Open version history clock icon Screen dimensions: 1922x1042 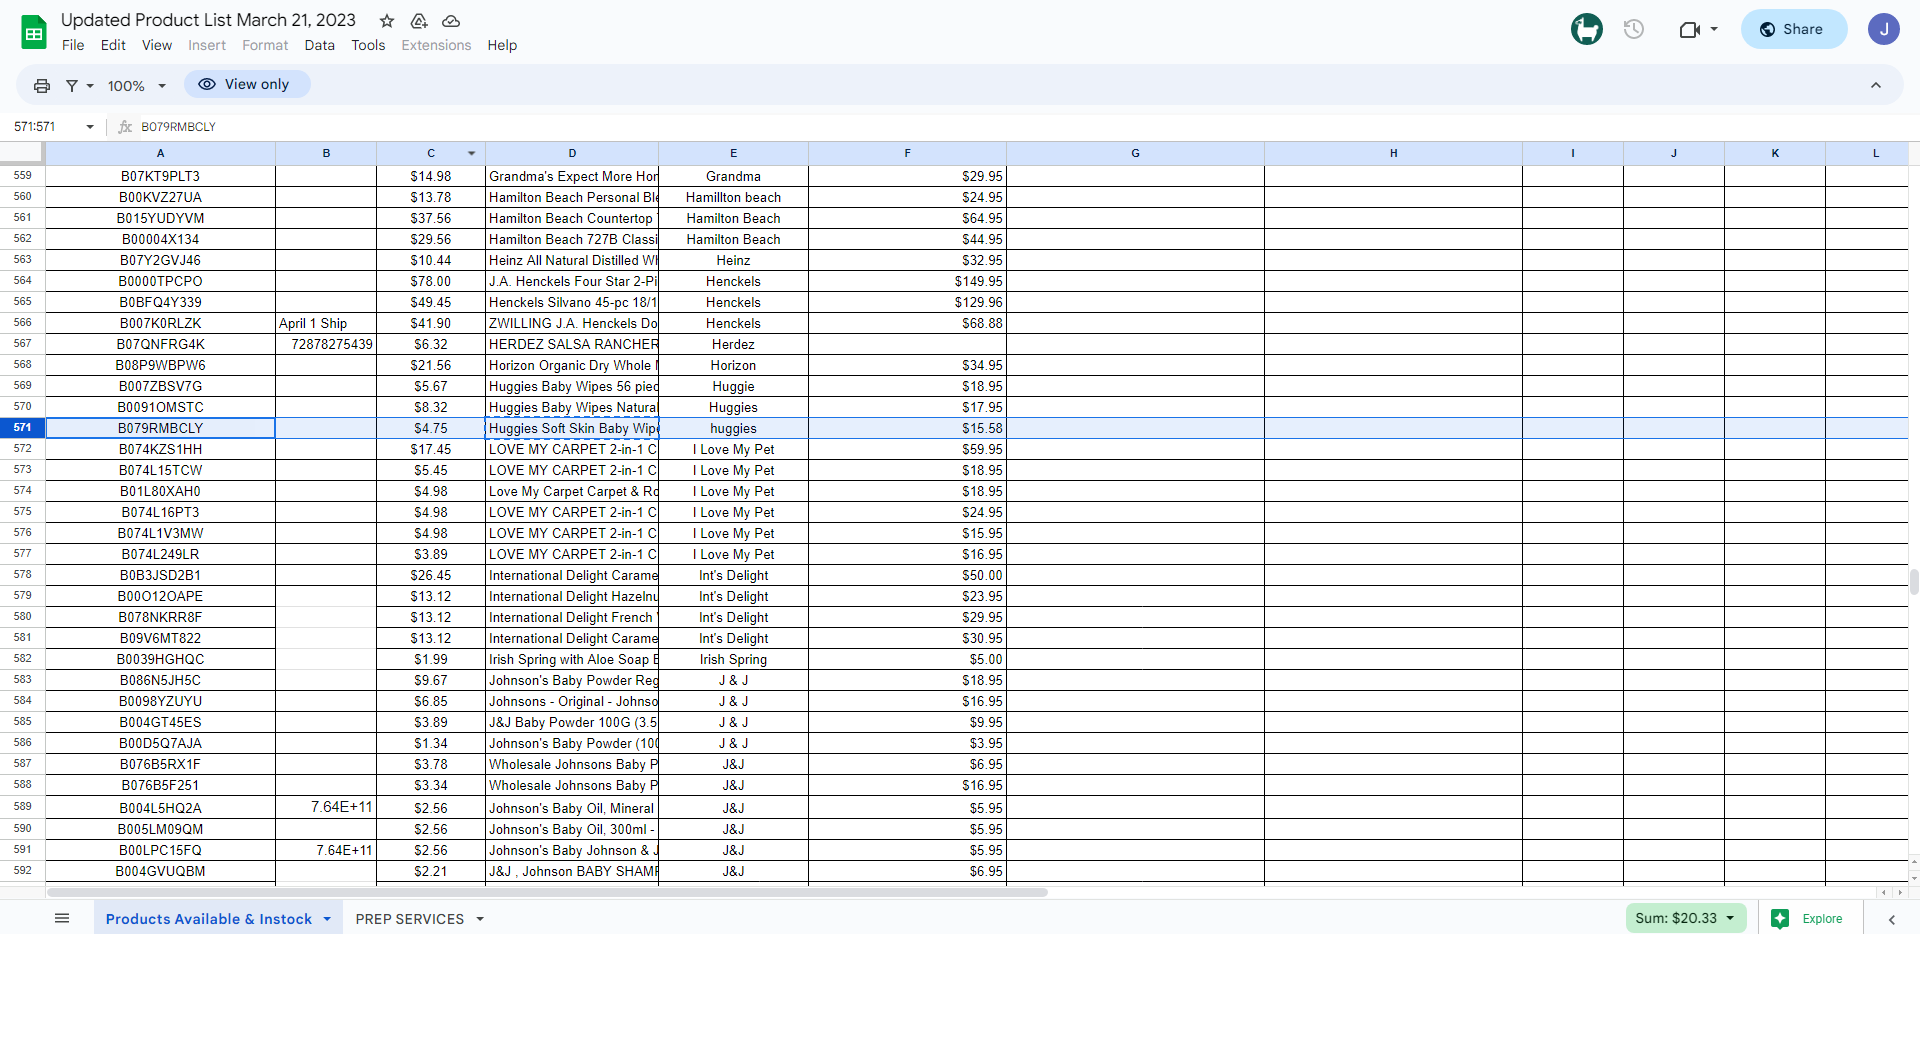pos(1634,29)
